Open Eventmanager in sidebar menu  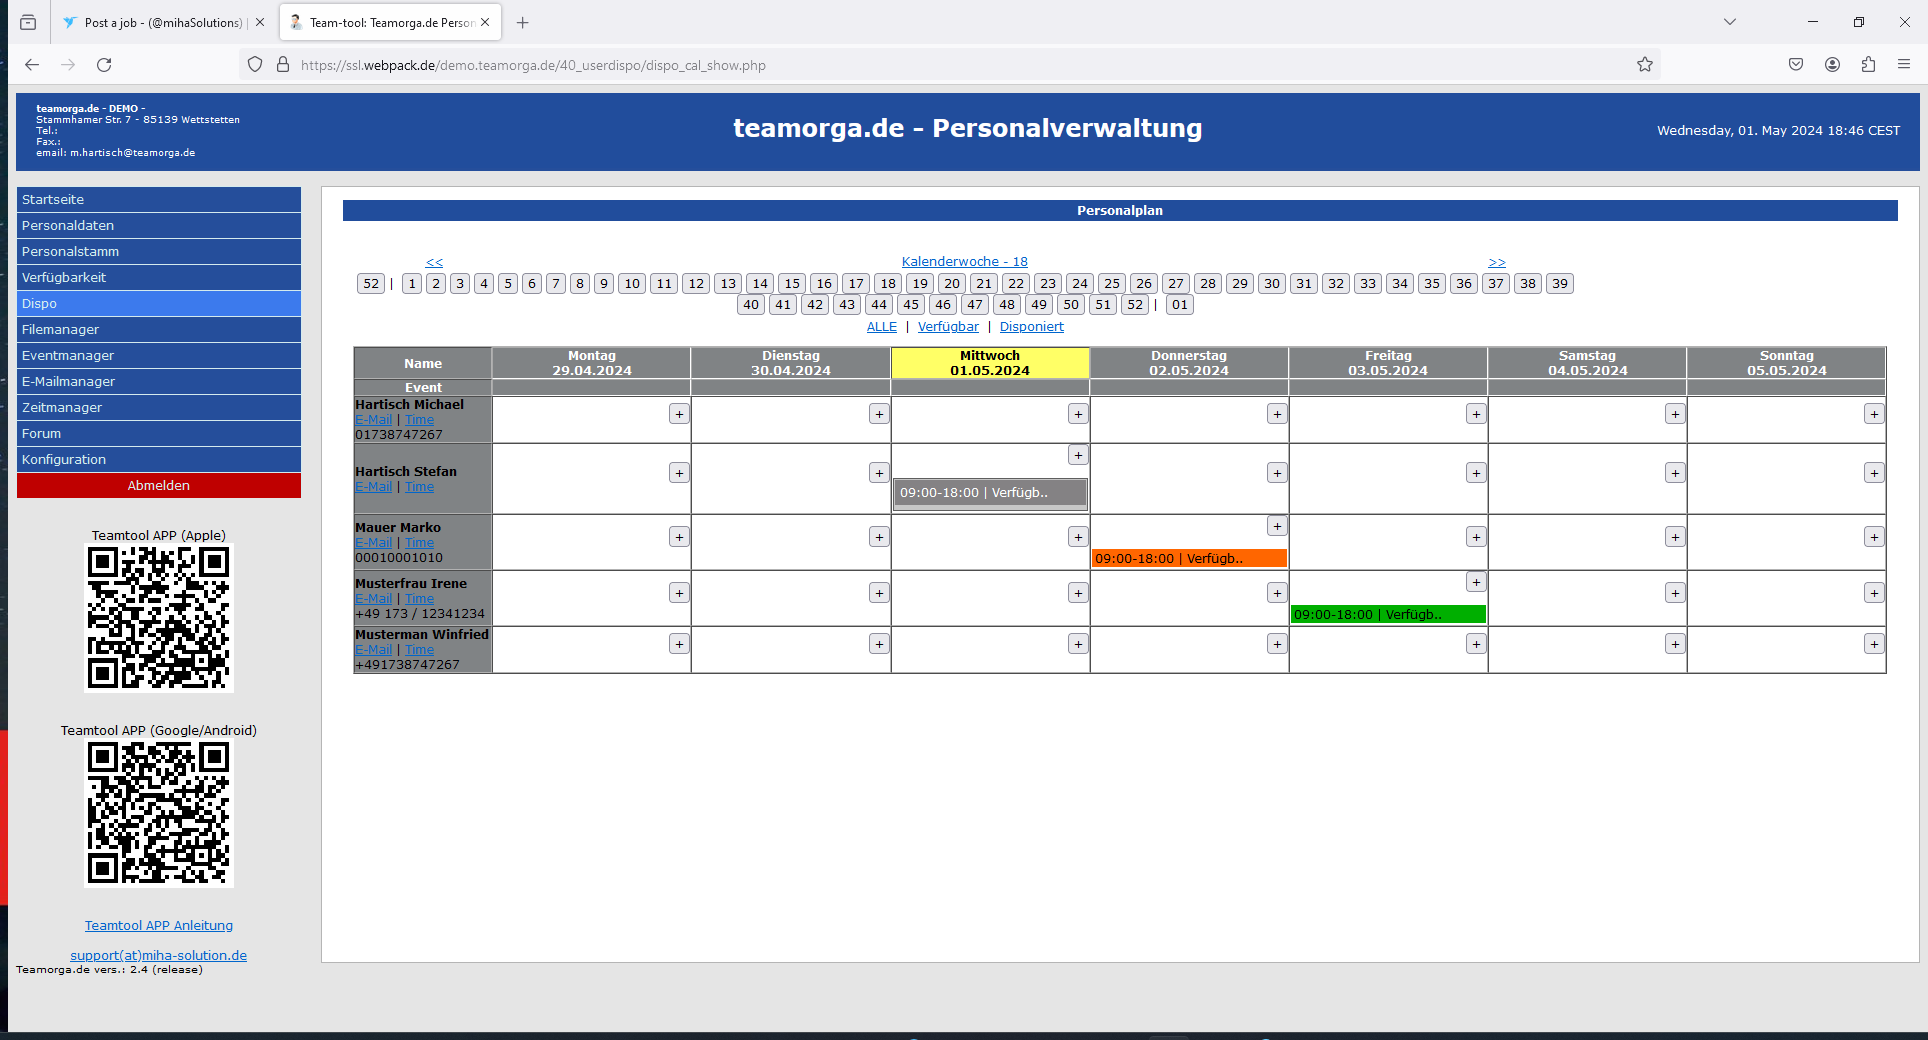coord(158,355)
